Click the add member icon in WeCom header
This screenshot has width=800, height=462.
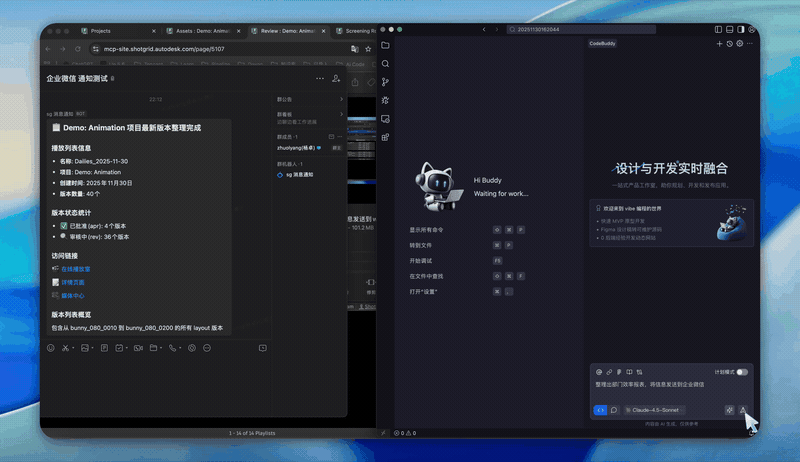[x=336, y=79]
